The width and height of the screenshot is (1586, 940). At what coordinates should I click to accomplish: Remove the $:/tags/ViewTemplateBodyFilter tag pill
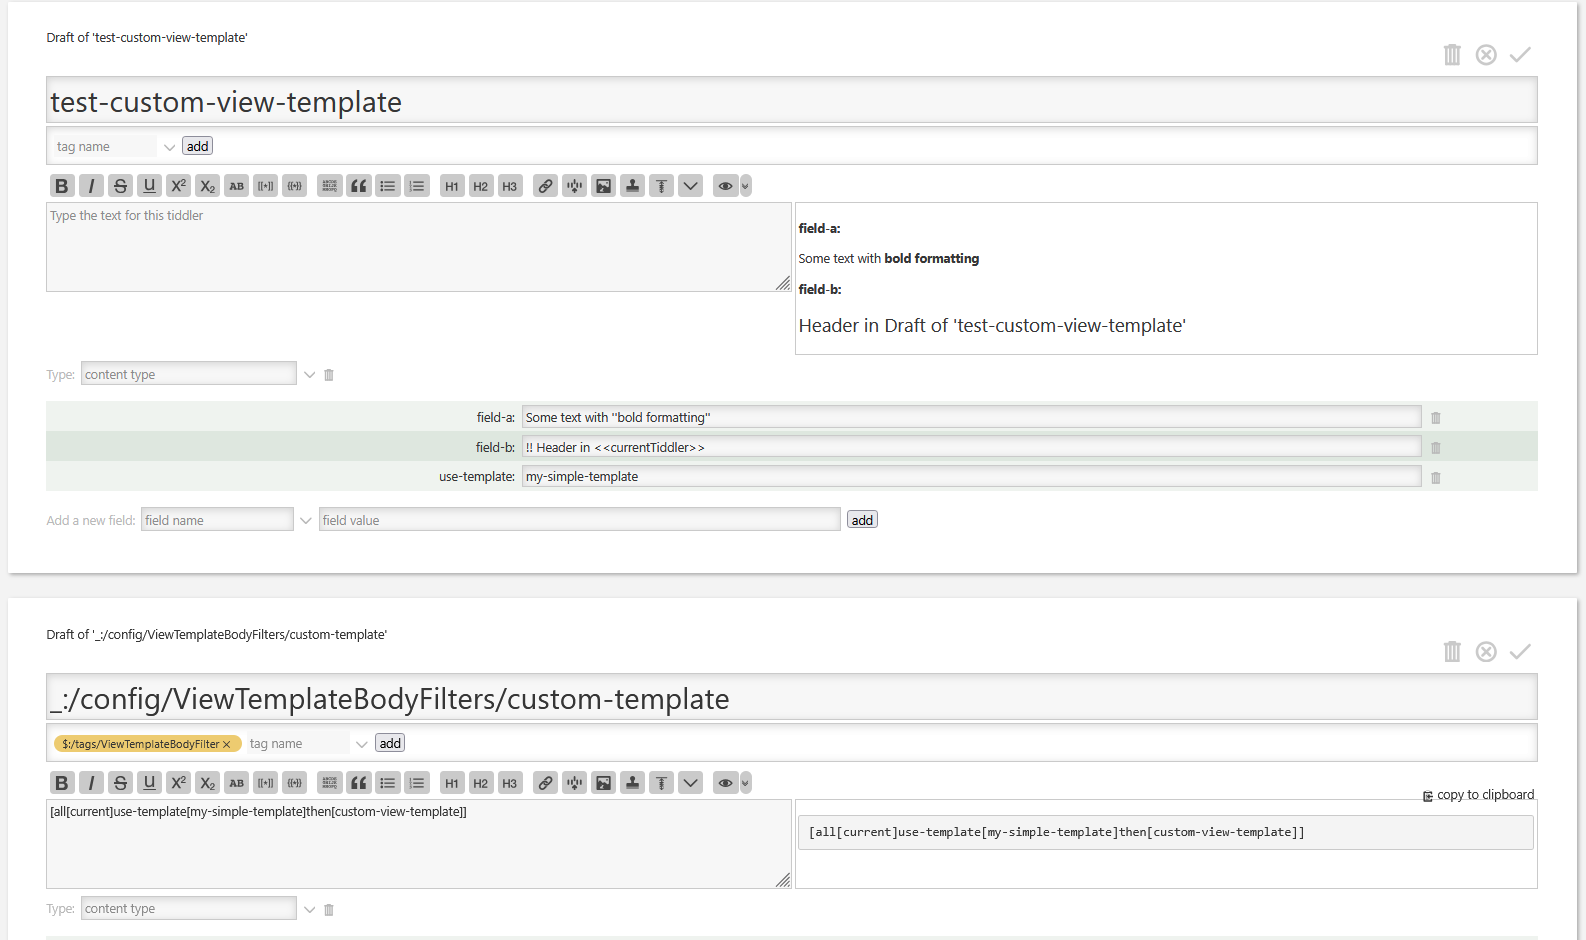coord(227,744)
